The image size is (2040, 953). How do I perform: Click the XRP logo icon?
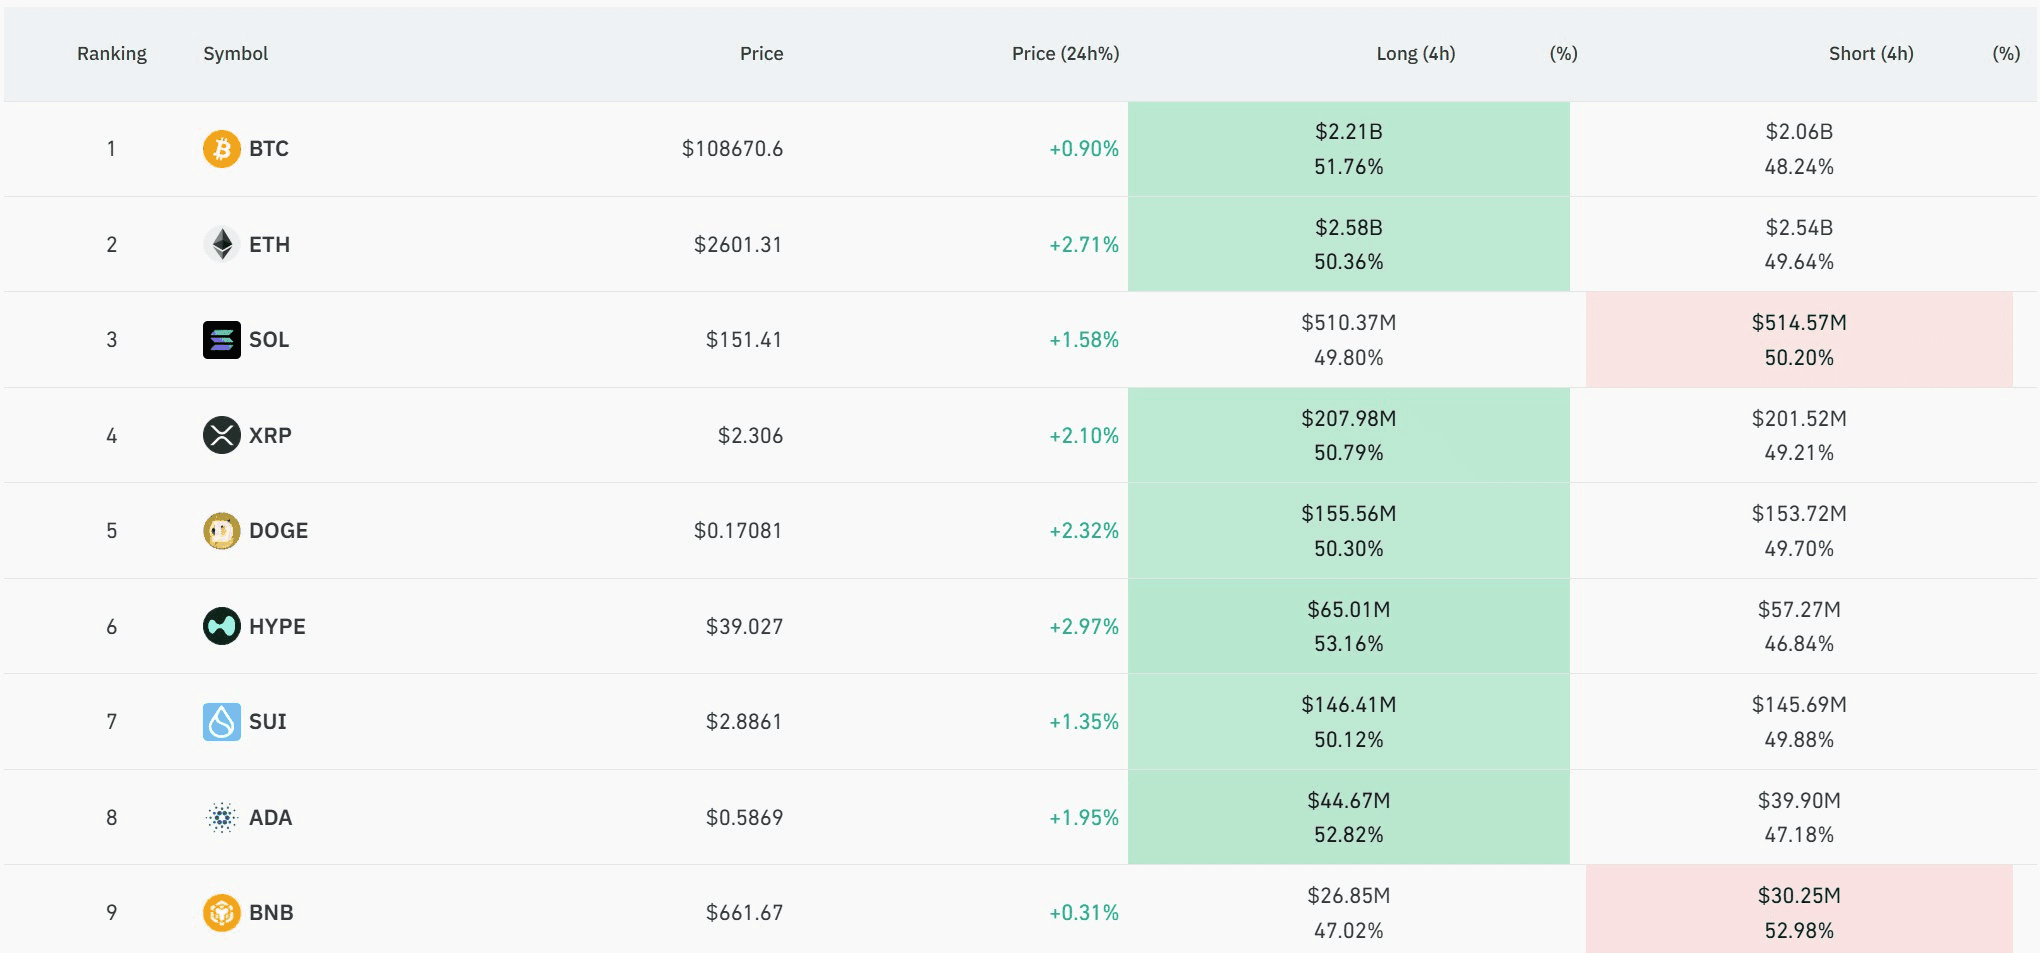(x=221, y=435)
